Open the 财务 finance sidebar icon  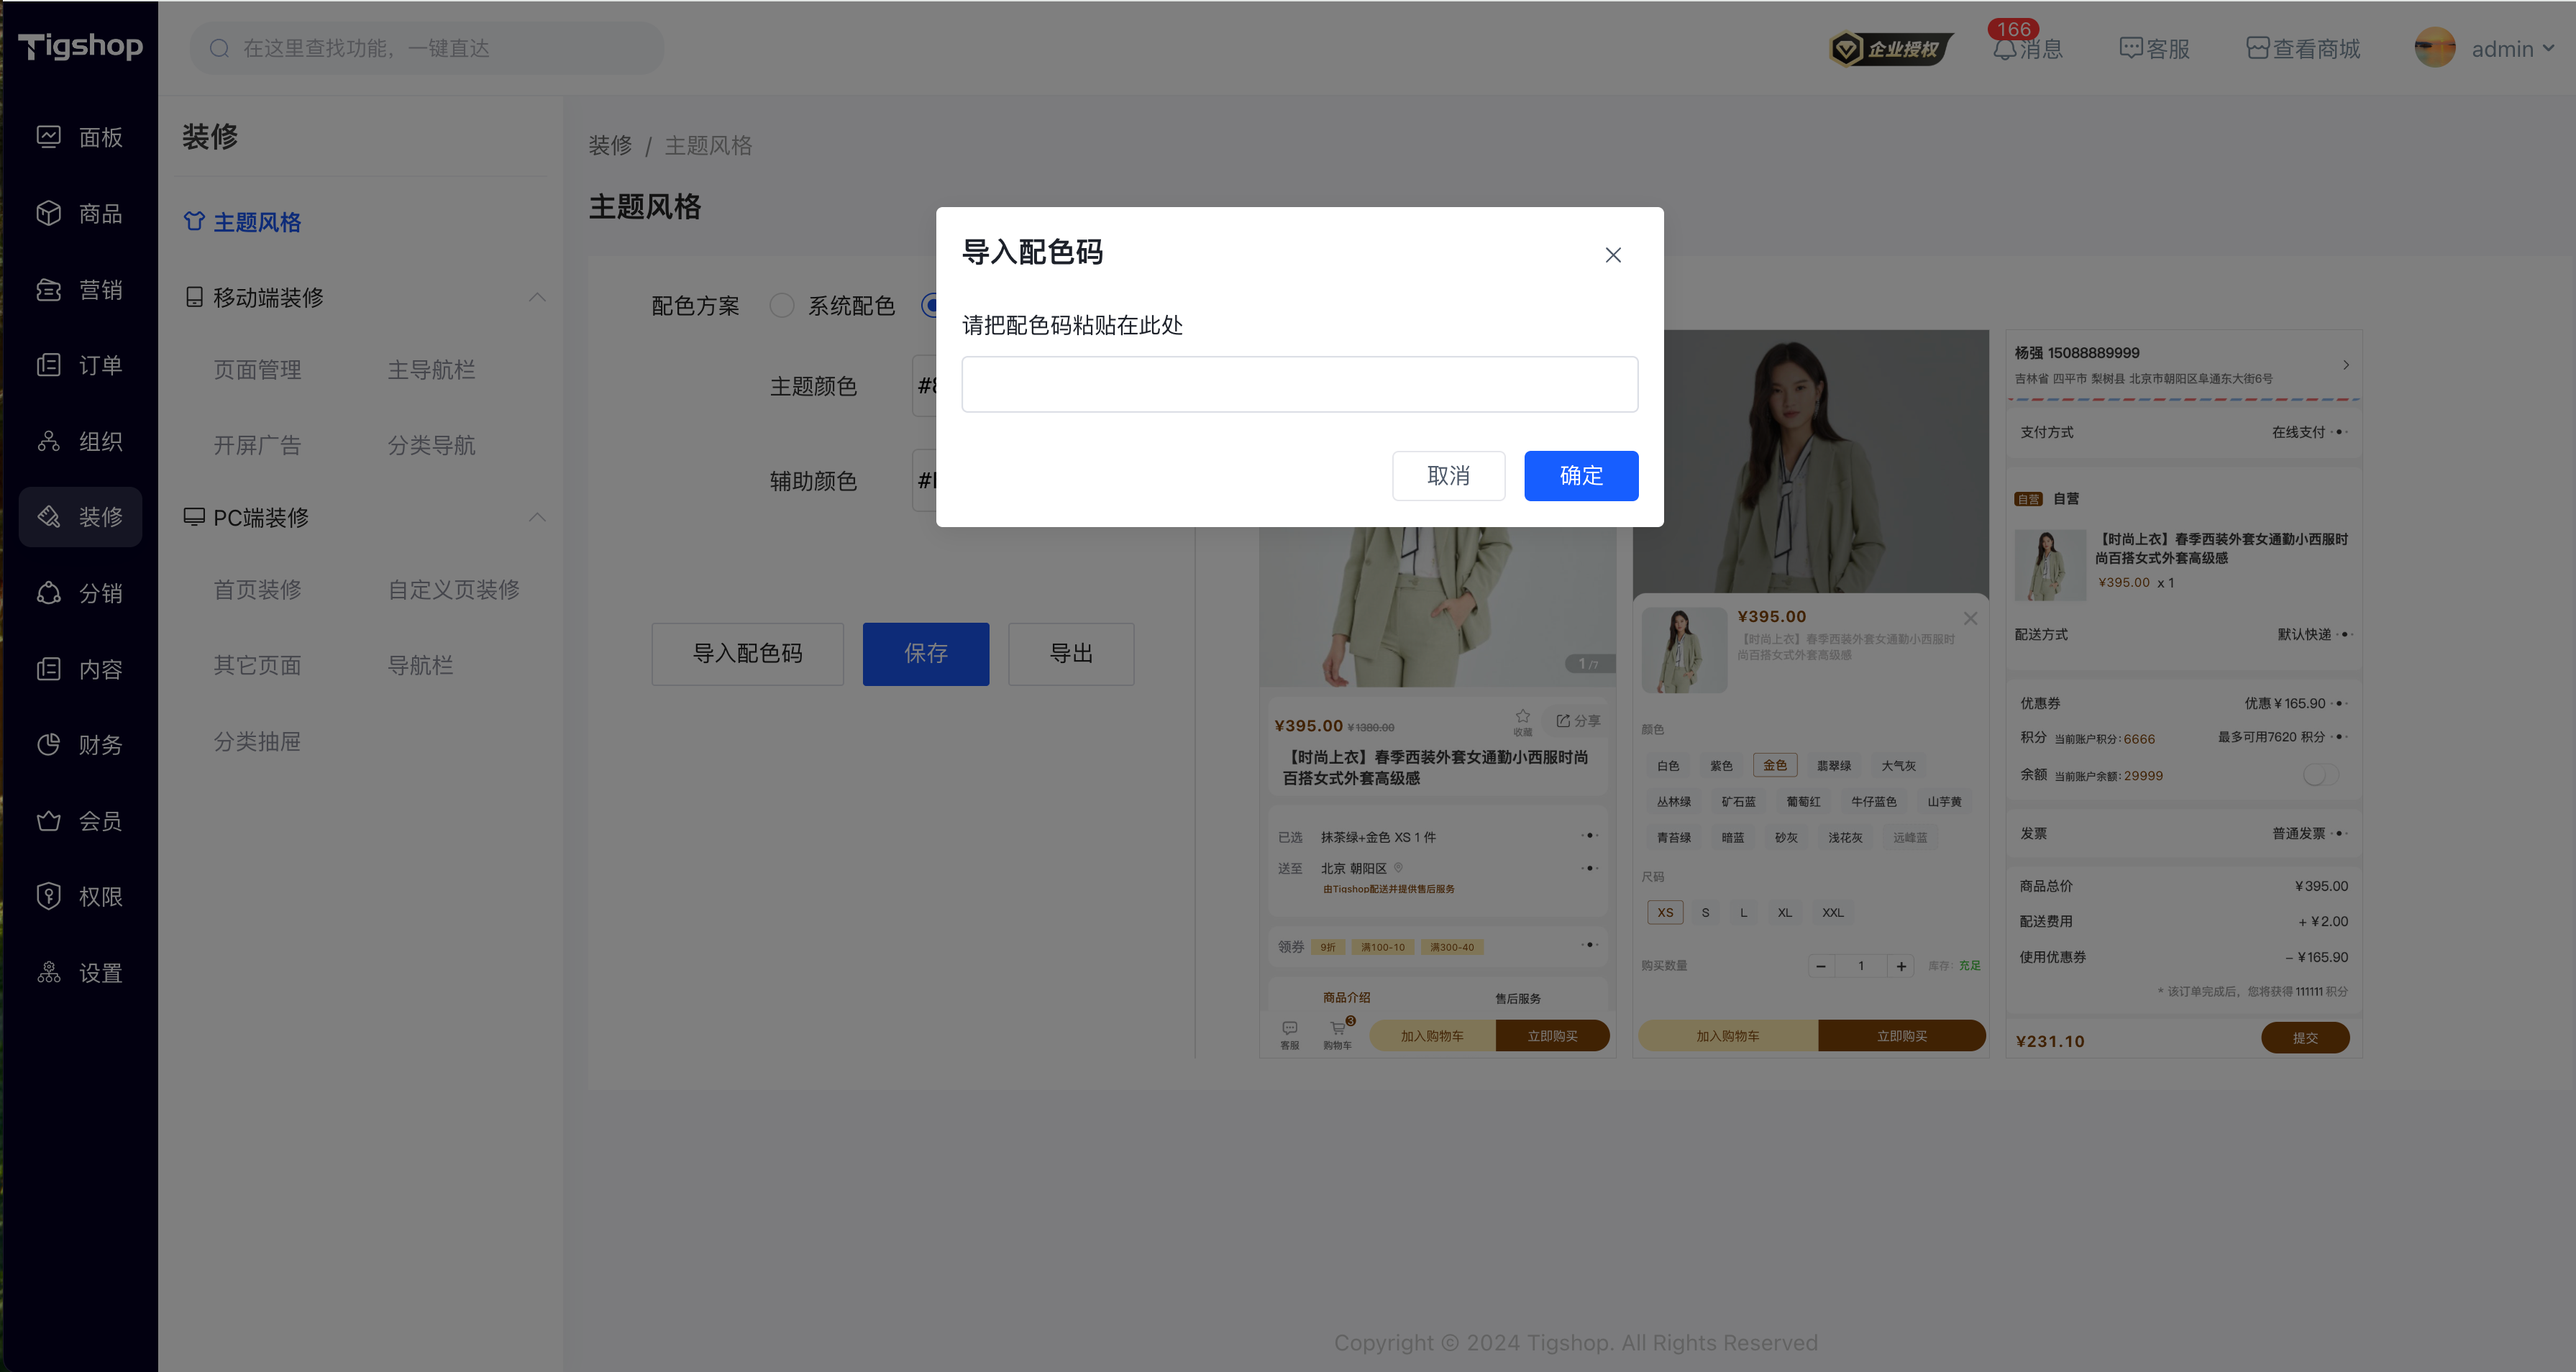[49, 745]
